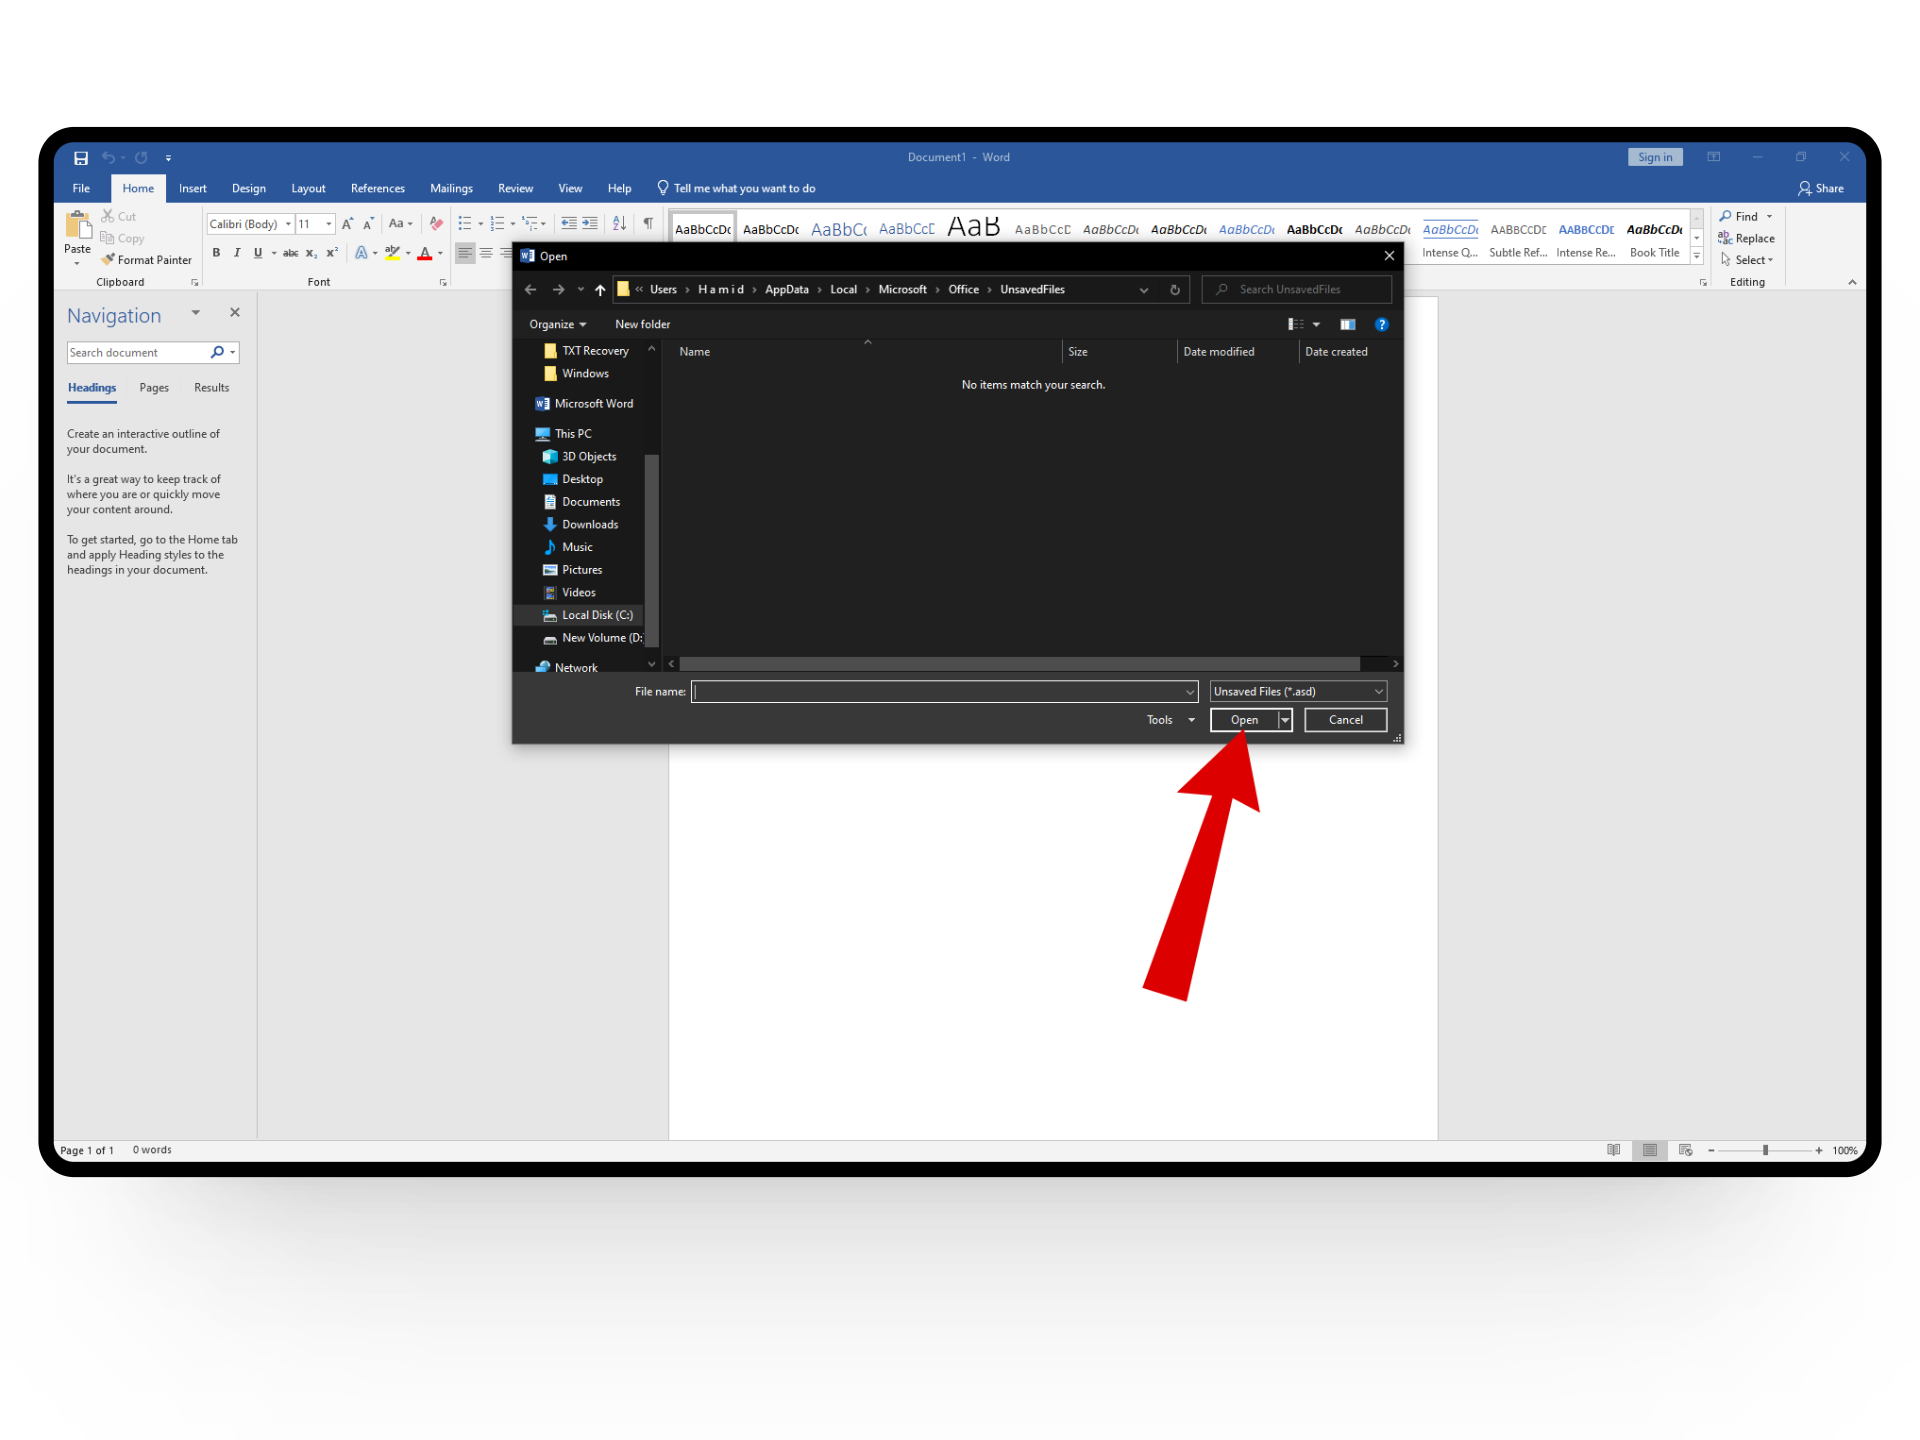
Task: Select Downloads in the folder tree
Action: tap(590, 525)
